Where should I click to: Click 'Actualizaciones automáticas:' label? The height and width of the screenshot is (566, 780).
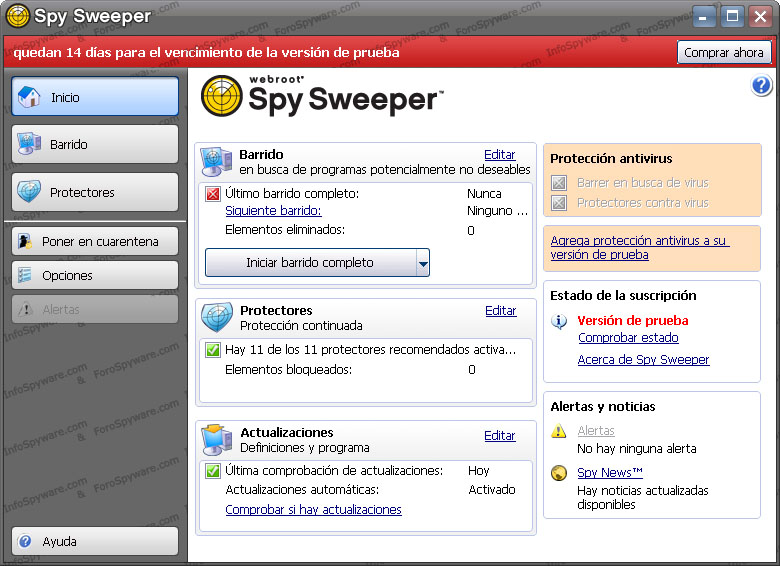[302, 490]
